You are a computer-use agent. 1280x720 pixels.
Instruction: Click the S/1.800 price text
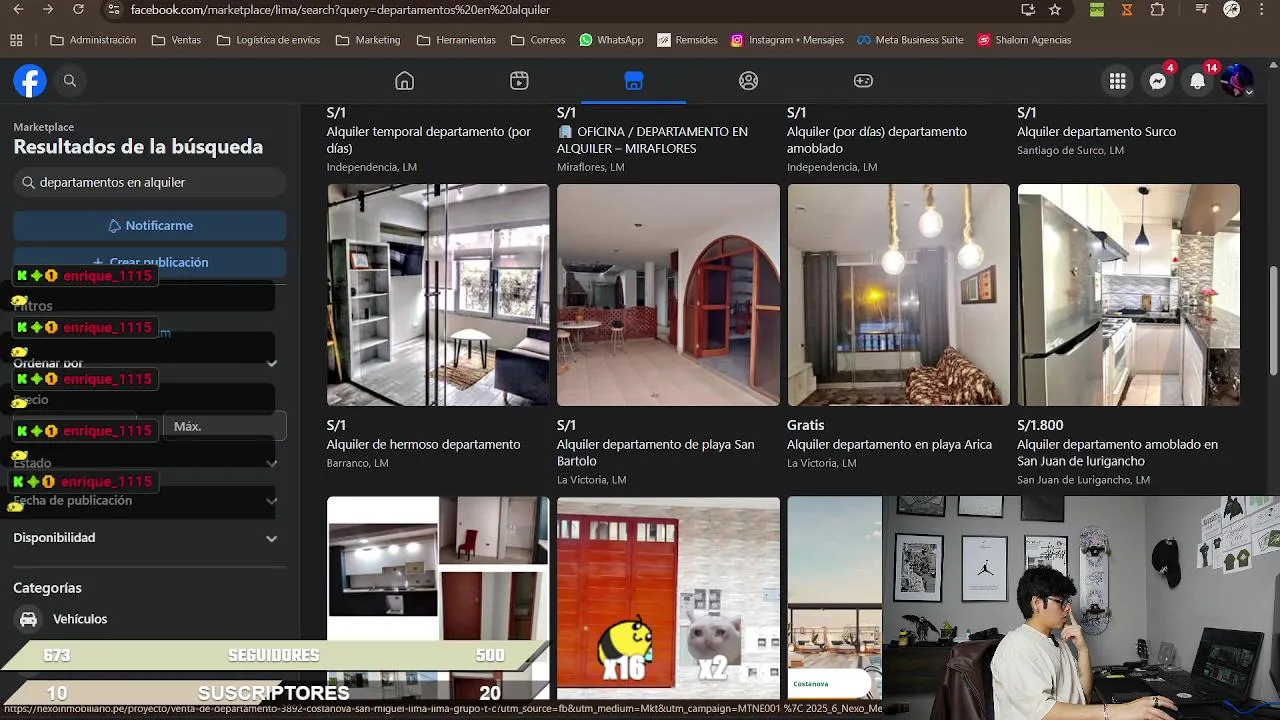tap(1040, 426)
